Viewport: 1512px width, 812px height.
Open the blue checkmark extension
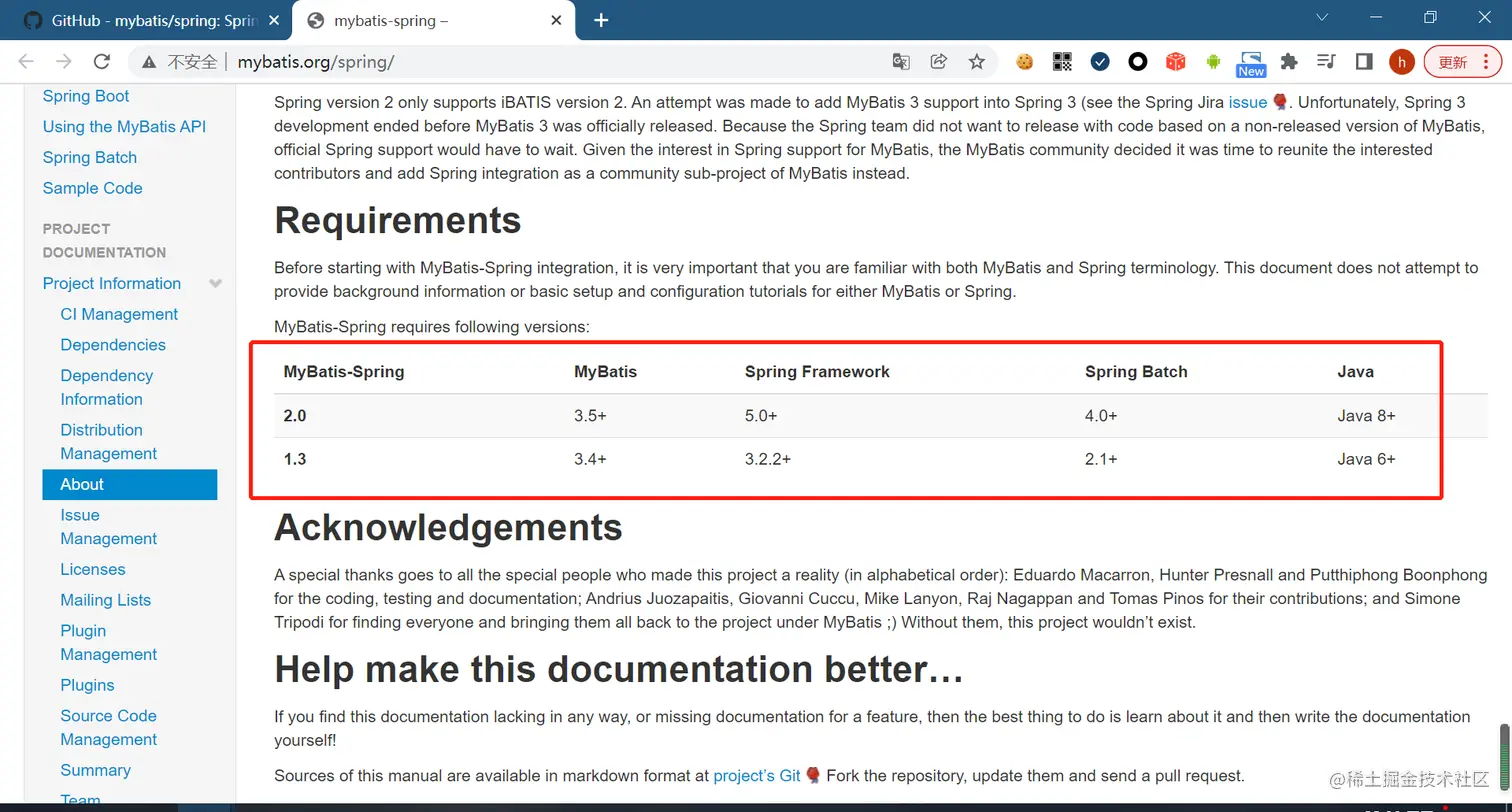(x=1100, y=62)
